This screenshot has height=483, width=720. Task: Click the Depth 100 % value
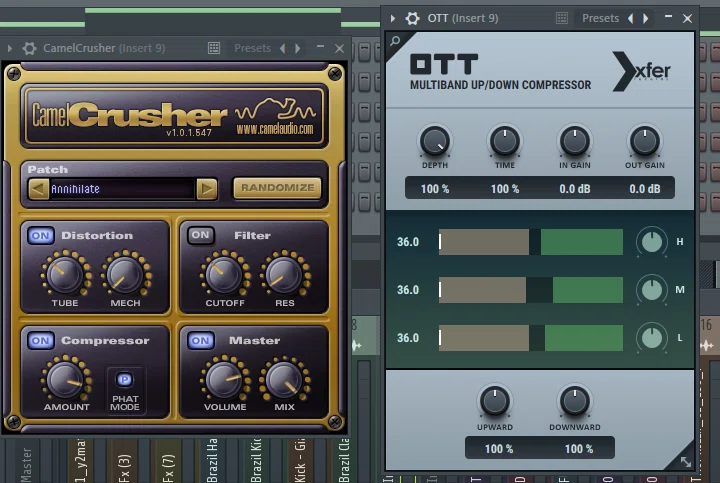pyautogui.click(x=435, y=189)
